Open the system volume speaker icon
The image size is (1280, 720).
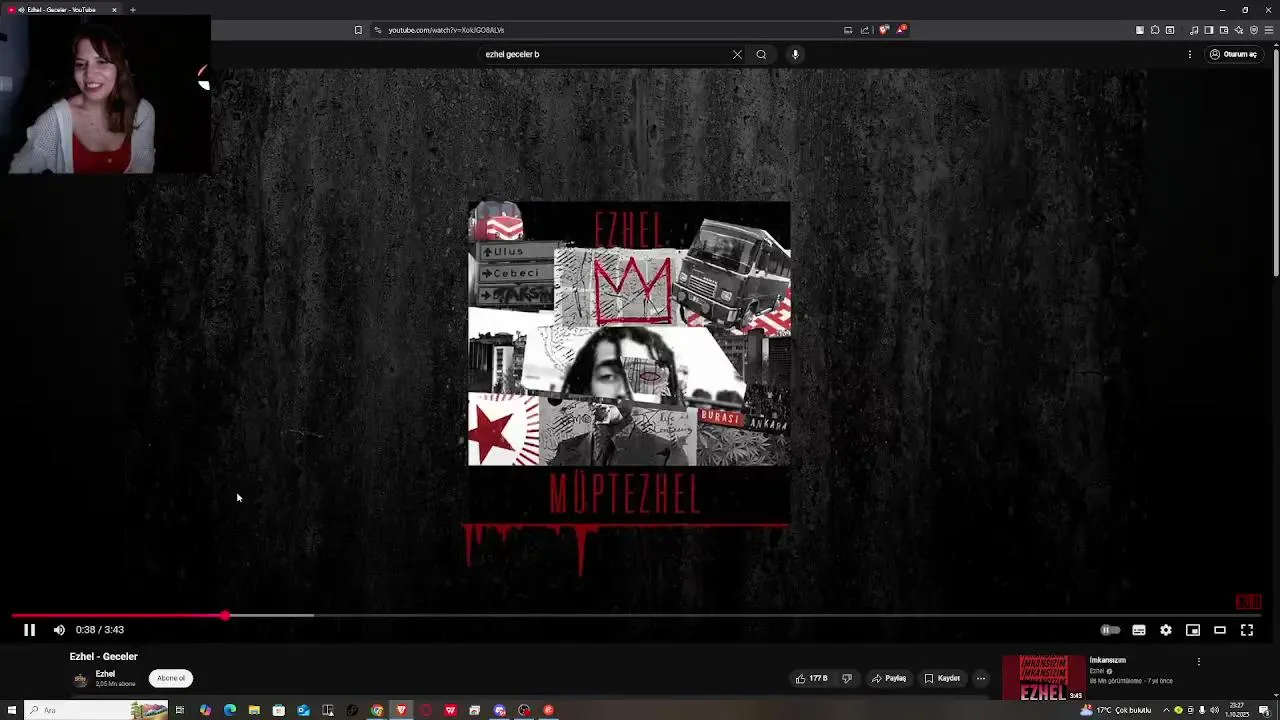point(1215,710)
